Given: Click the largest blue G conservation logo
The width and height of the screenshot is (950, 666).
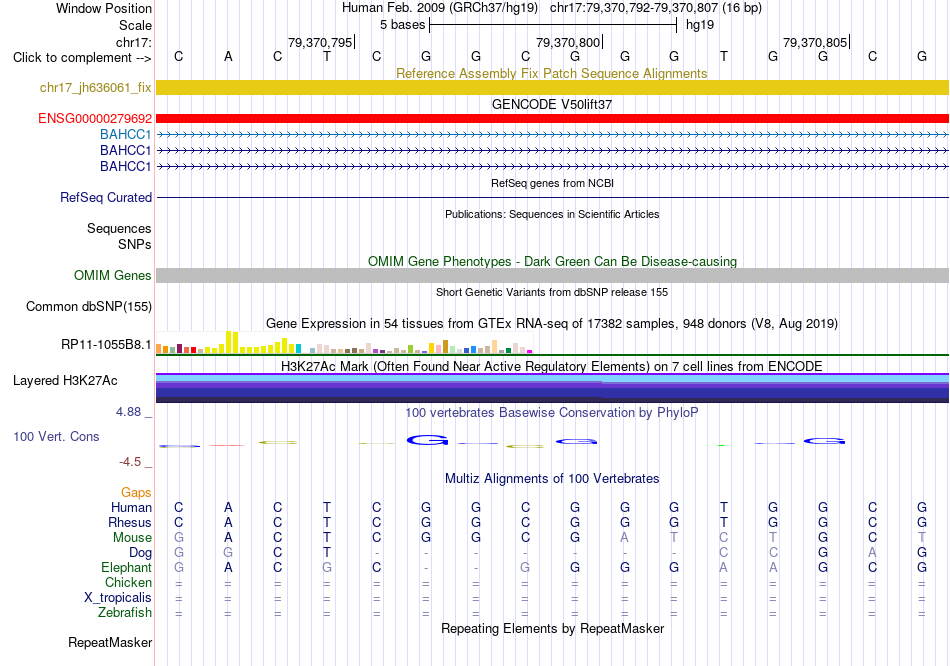Looking at the screenshot, I should click(x=427, y=441).
